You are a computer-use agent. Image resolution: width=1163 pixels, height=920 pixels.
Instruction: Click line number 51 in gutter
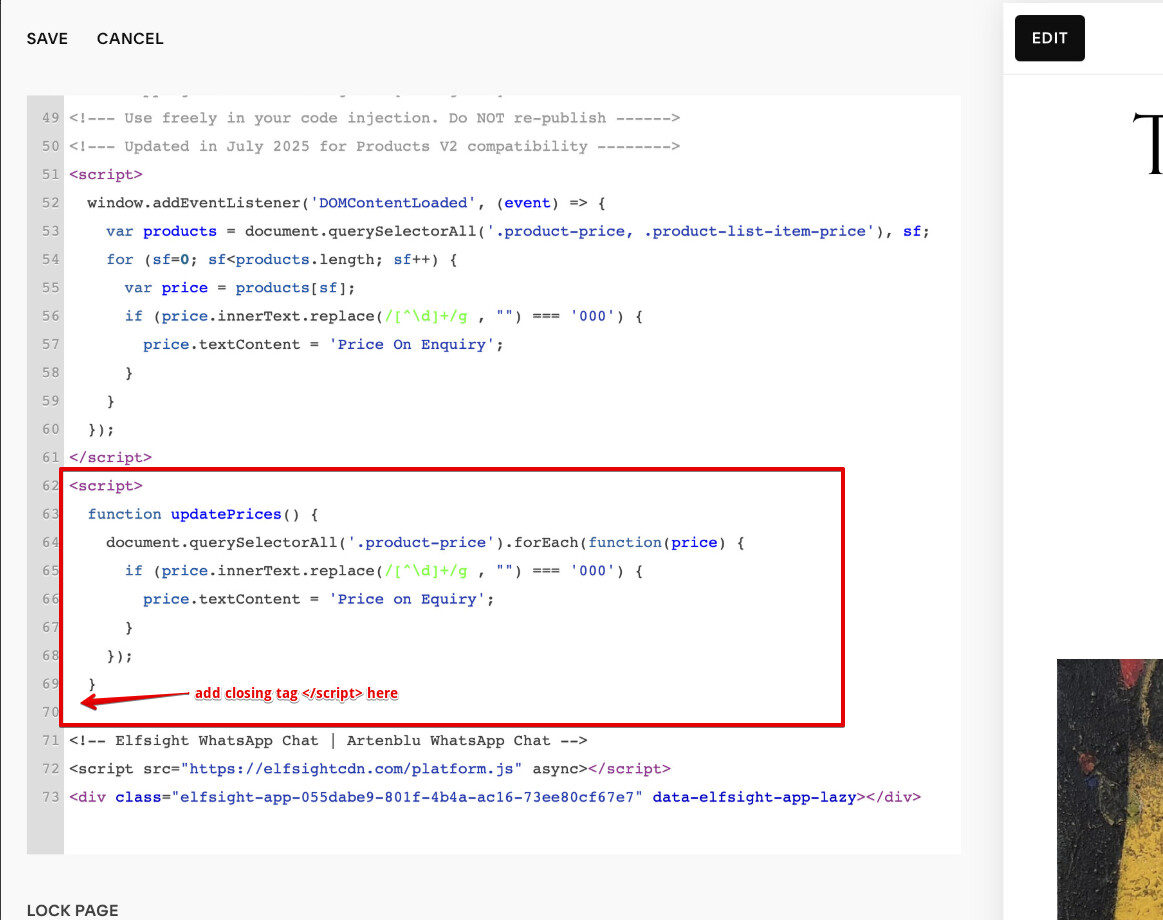tap(50, 174)
